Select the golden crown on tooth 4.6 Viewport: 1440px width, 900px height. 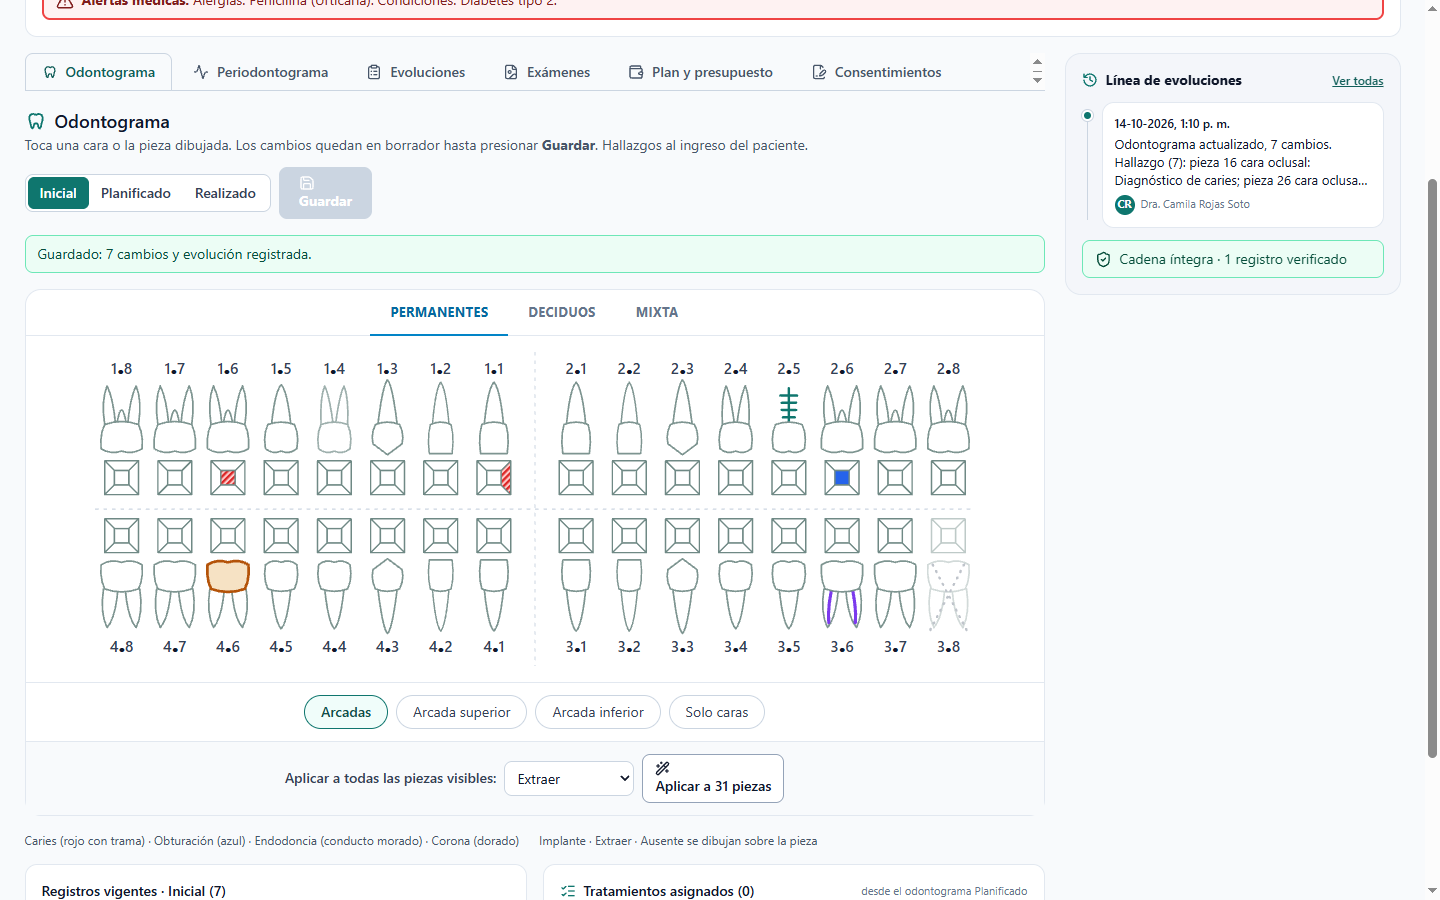228,577
